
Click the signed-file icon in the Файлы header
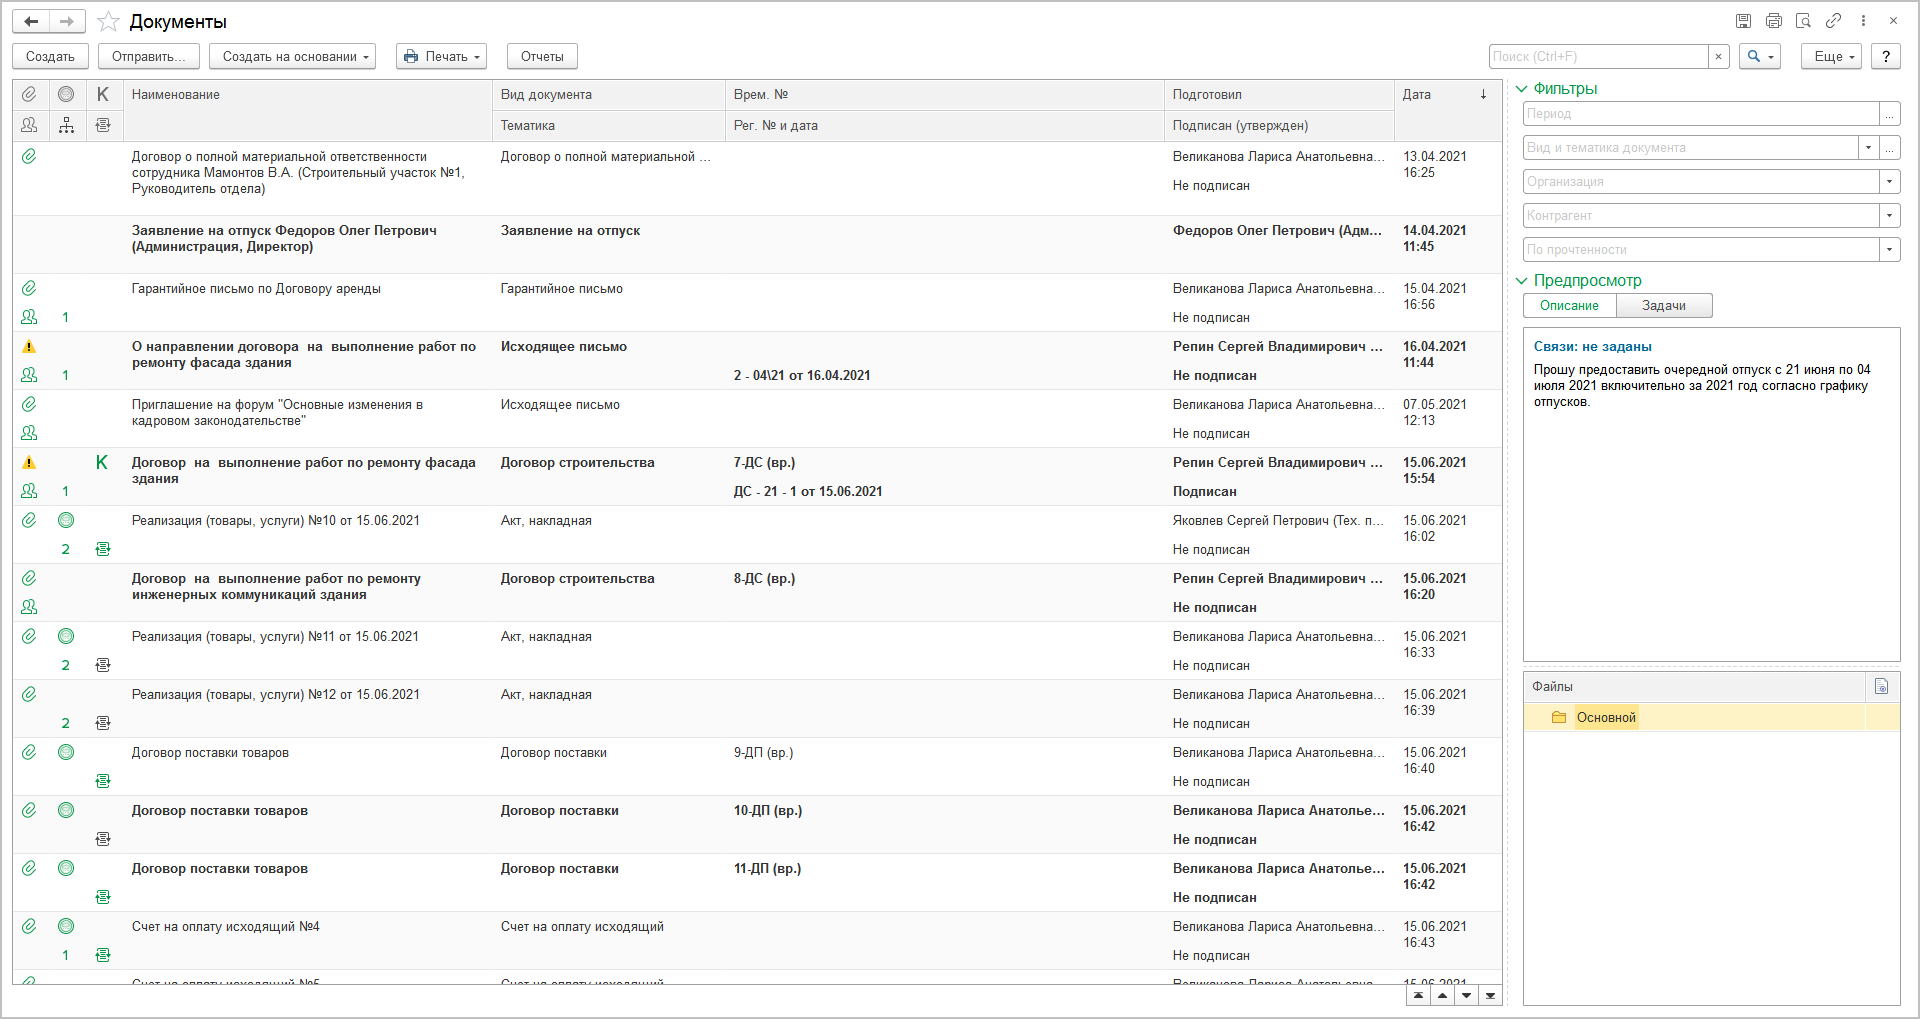pos(1881,686)
